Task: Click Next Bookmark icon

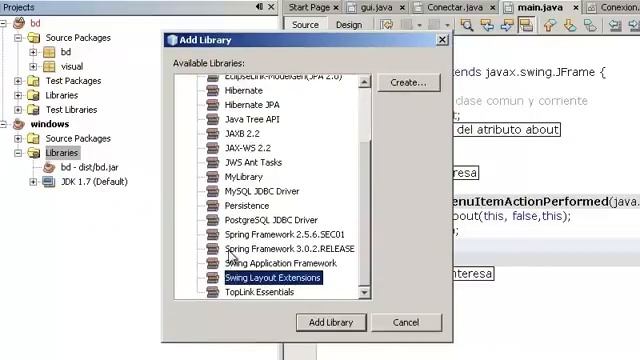Action: pos(570,25)
